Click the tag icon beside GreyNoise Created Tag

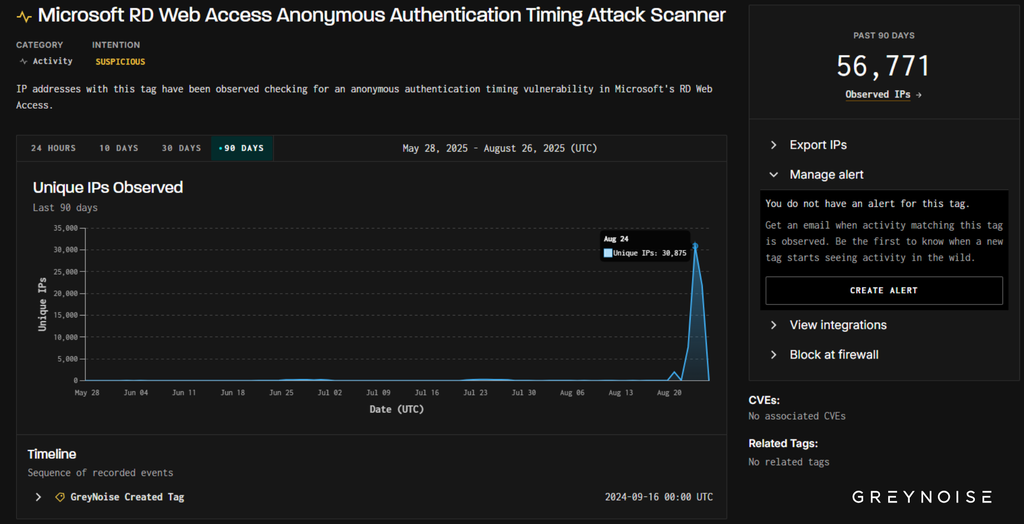pos(60,497)
